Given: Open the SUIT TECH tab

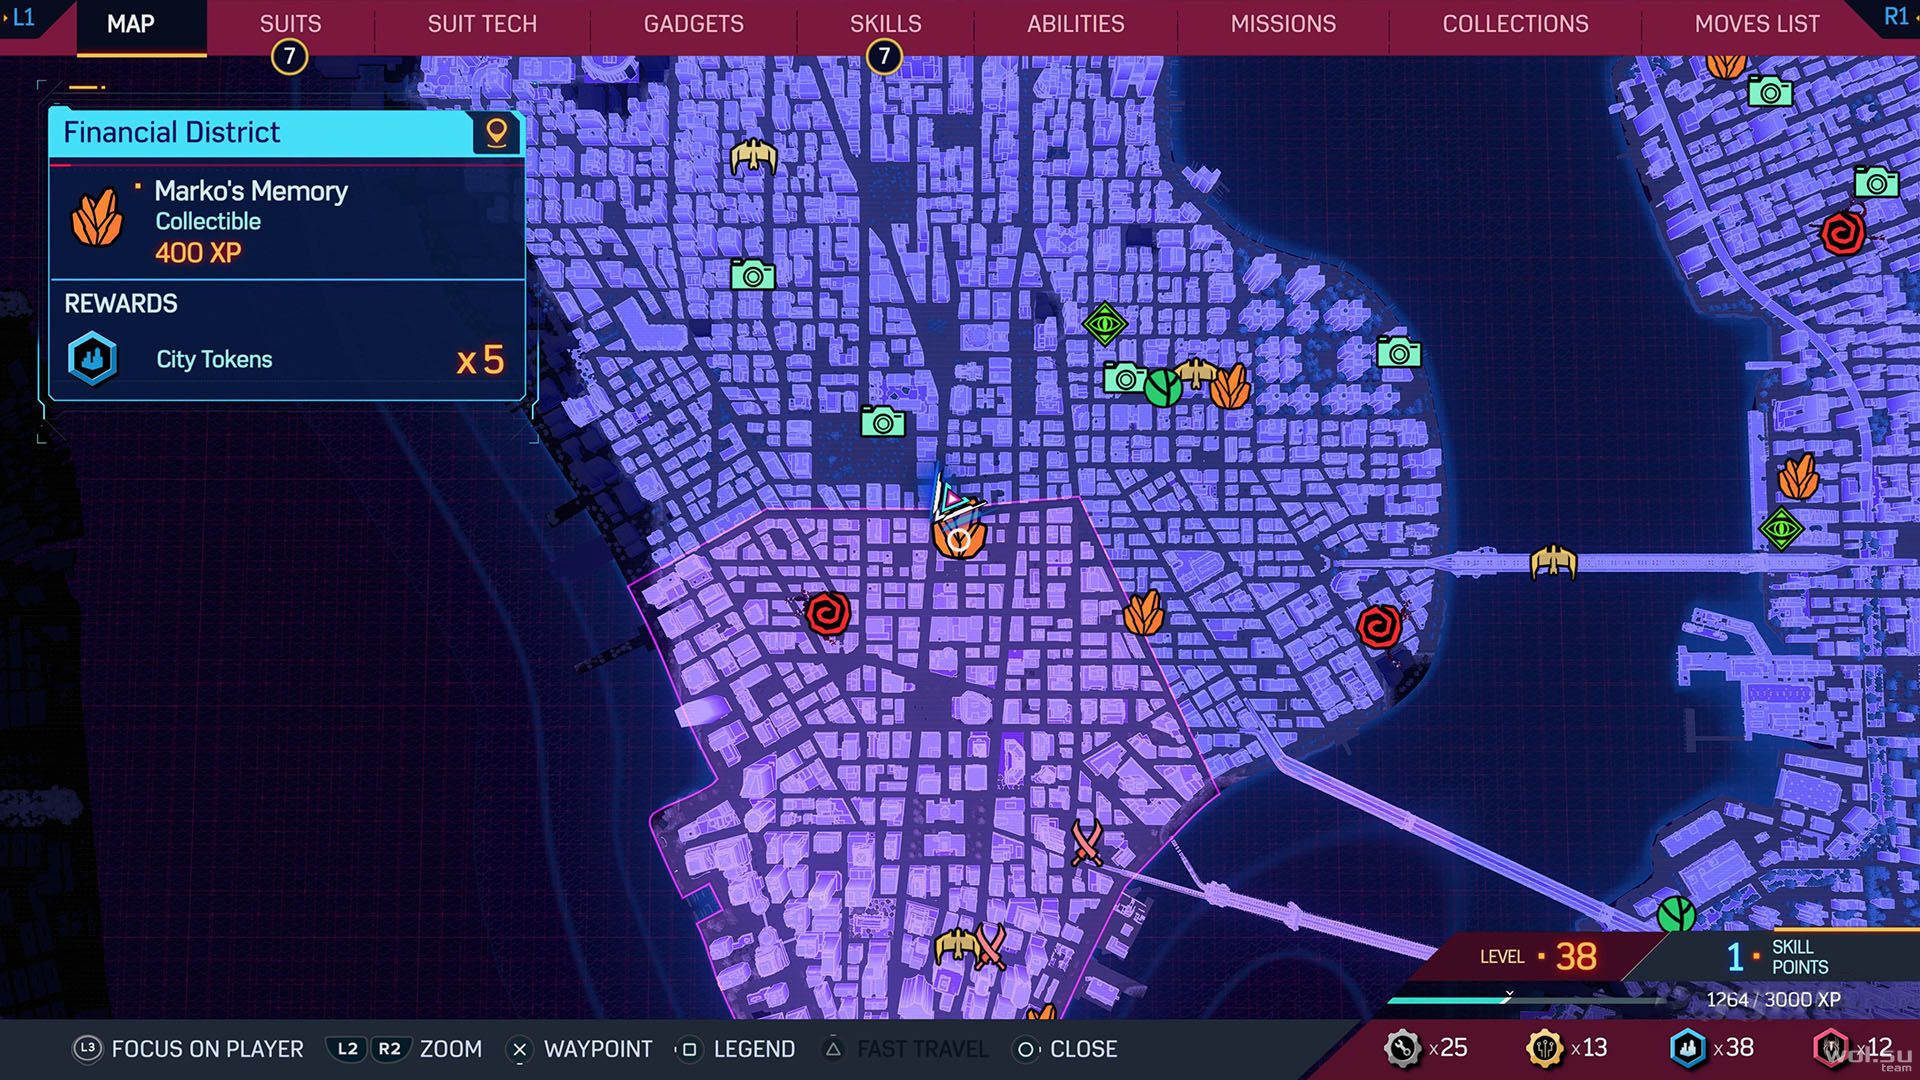Looking at the screenshot, I should click(482, 23).
